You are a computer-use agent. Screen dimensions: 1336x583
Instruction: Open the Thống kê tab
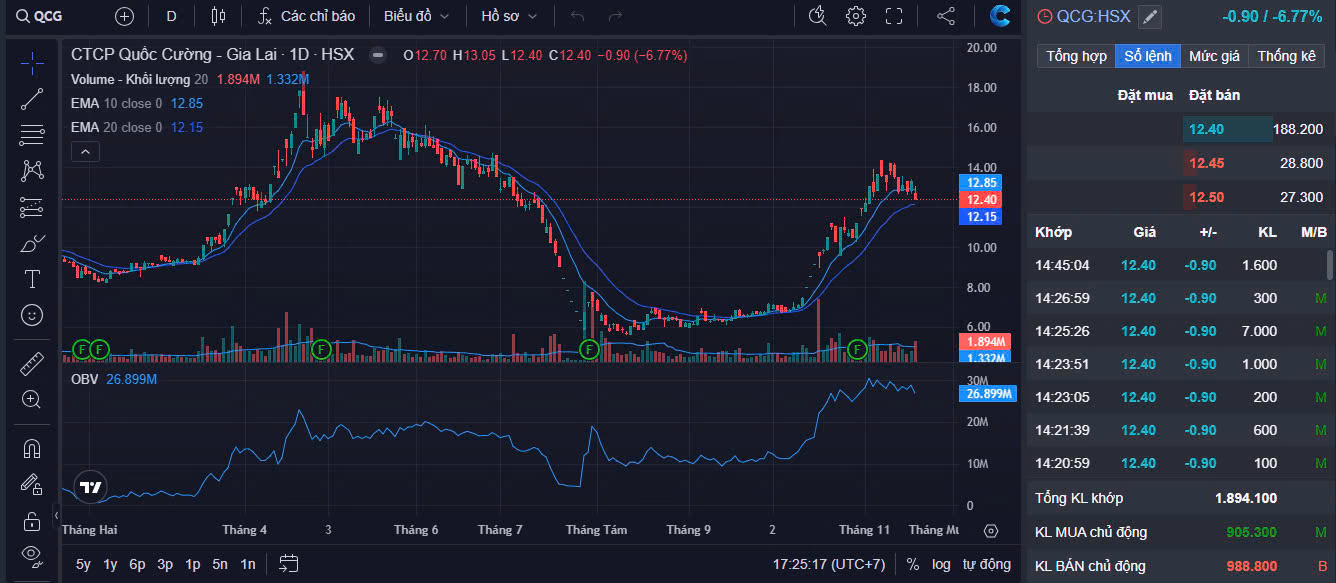click(x=1286, y=56)
